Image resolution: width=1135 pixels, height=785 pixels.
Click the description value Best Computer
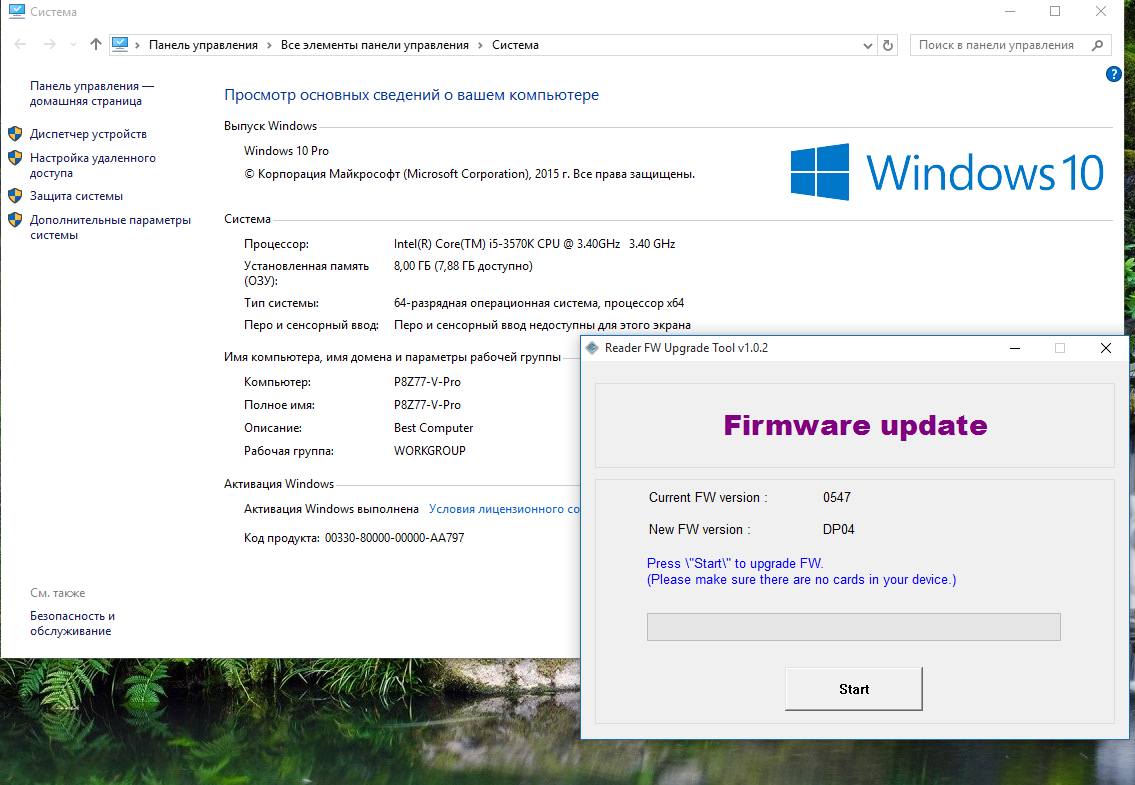tap(433, 428)
